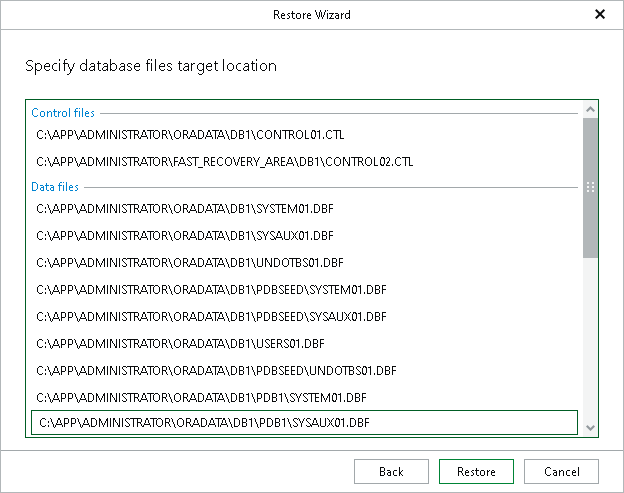Click the Data files section header
Screen dimensions: 624x493
coord(55,186)
